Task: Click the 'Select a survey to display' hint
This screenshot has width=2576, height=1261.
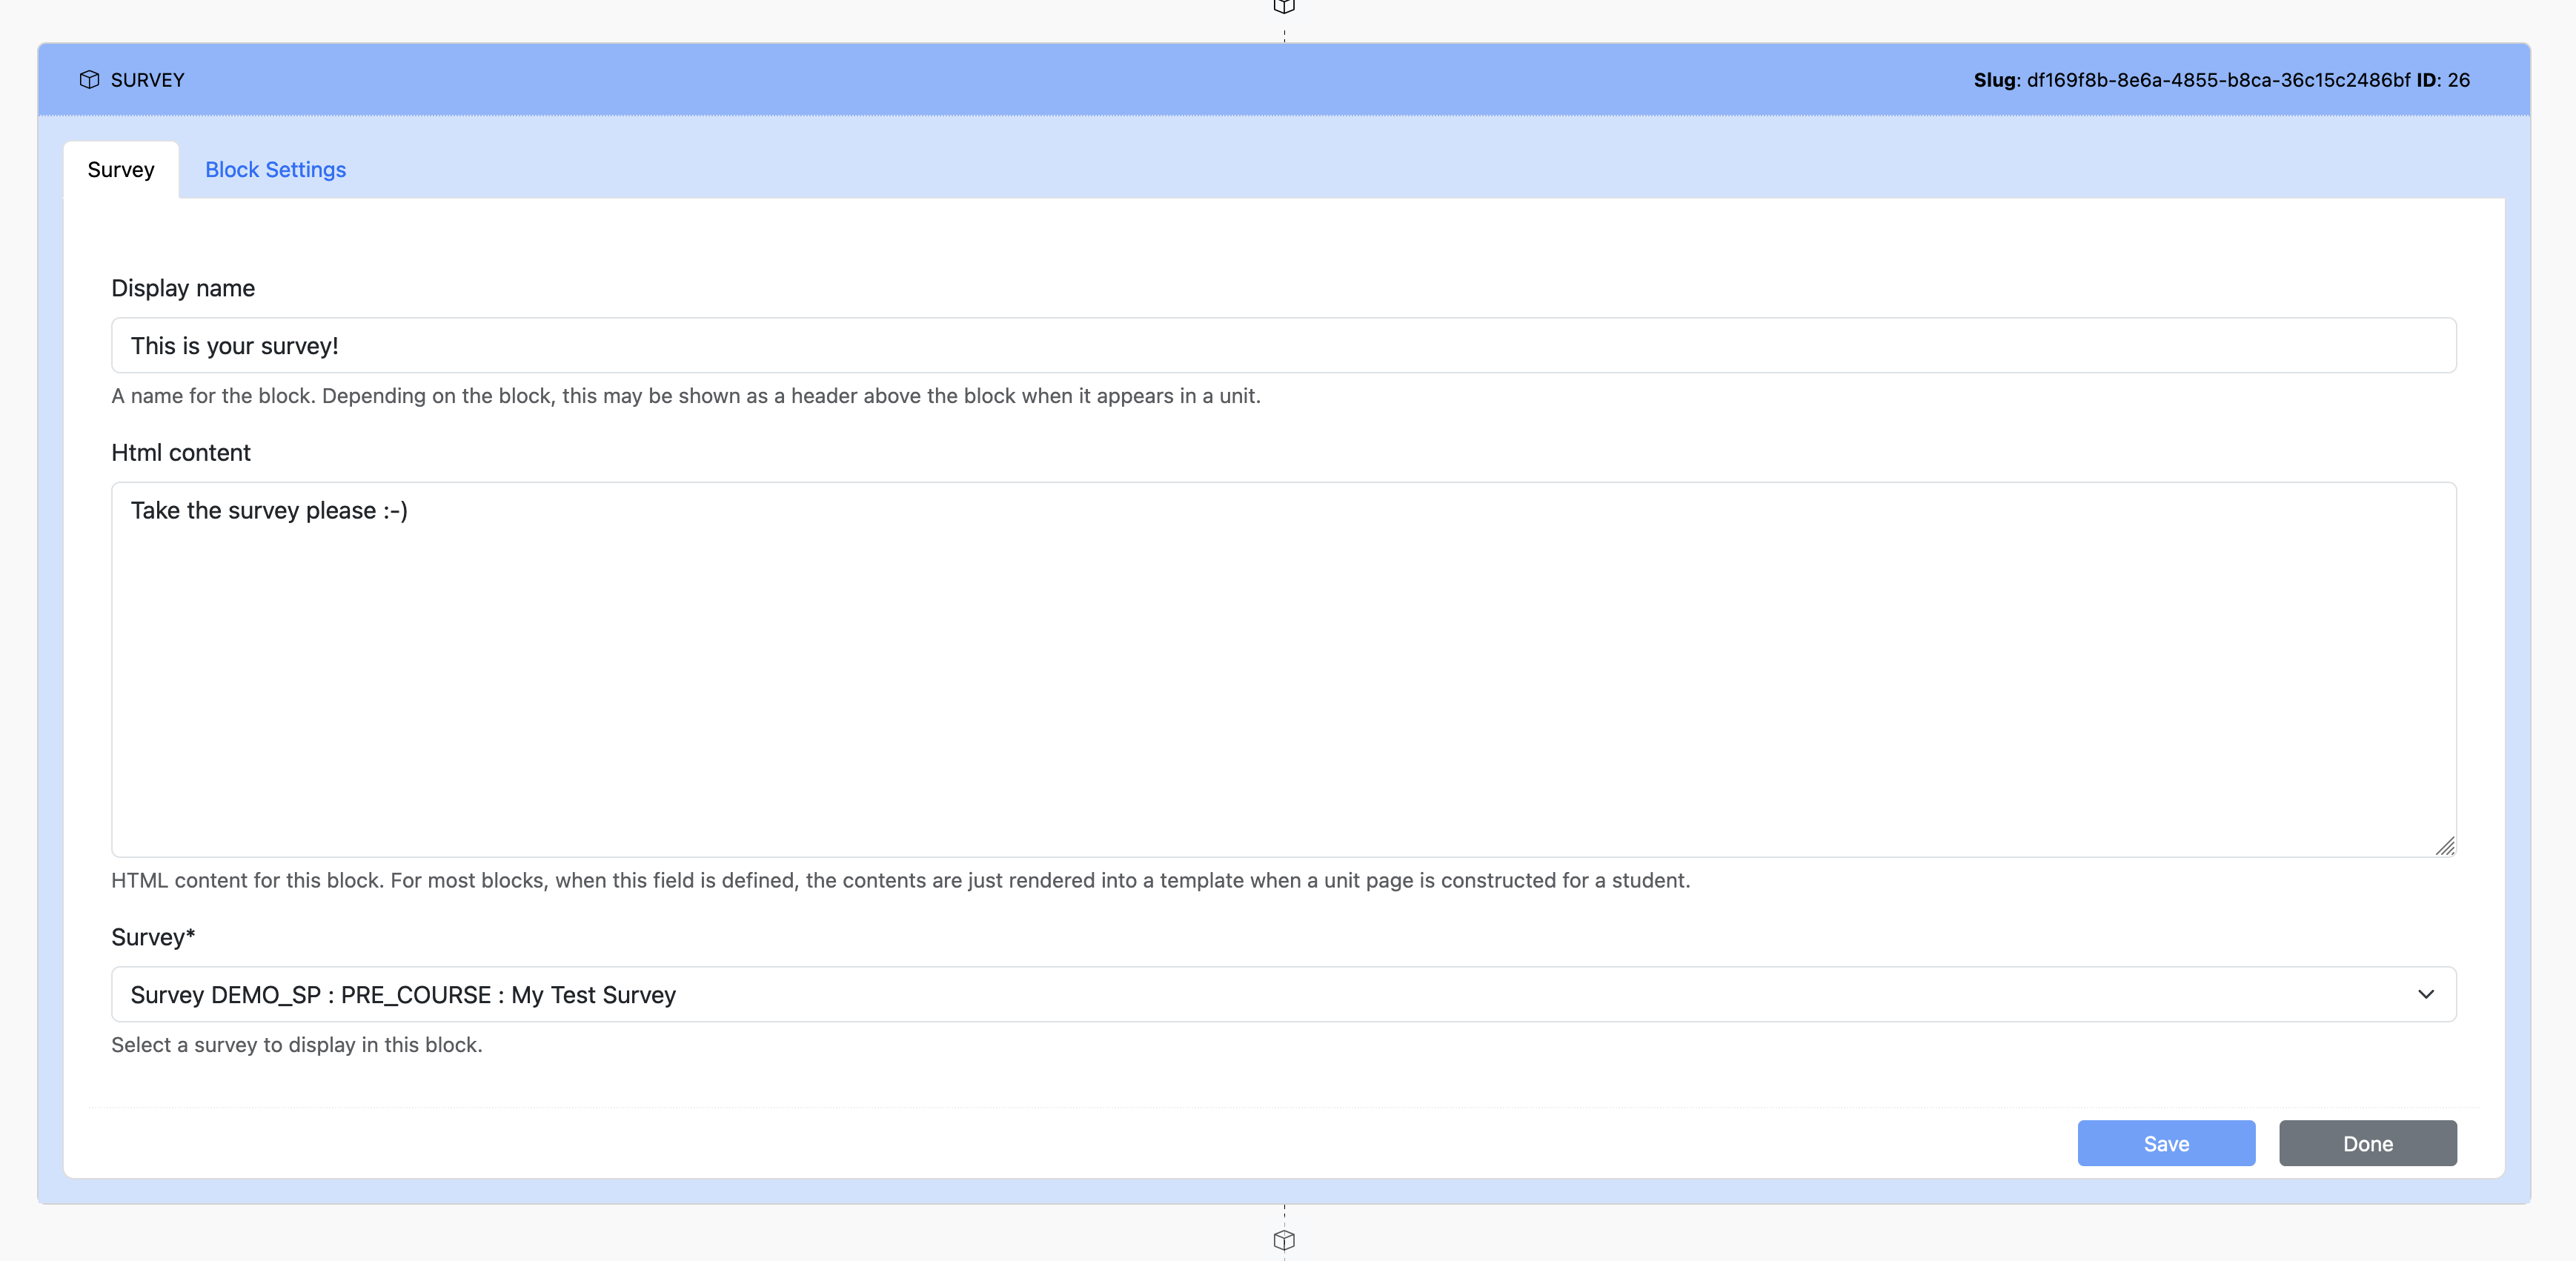Action: 297,1045
